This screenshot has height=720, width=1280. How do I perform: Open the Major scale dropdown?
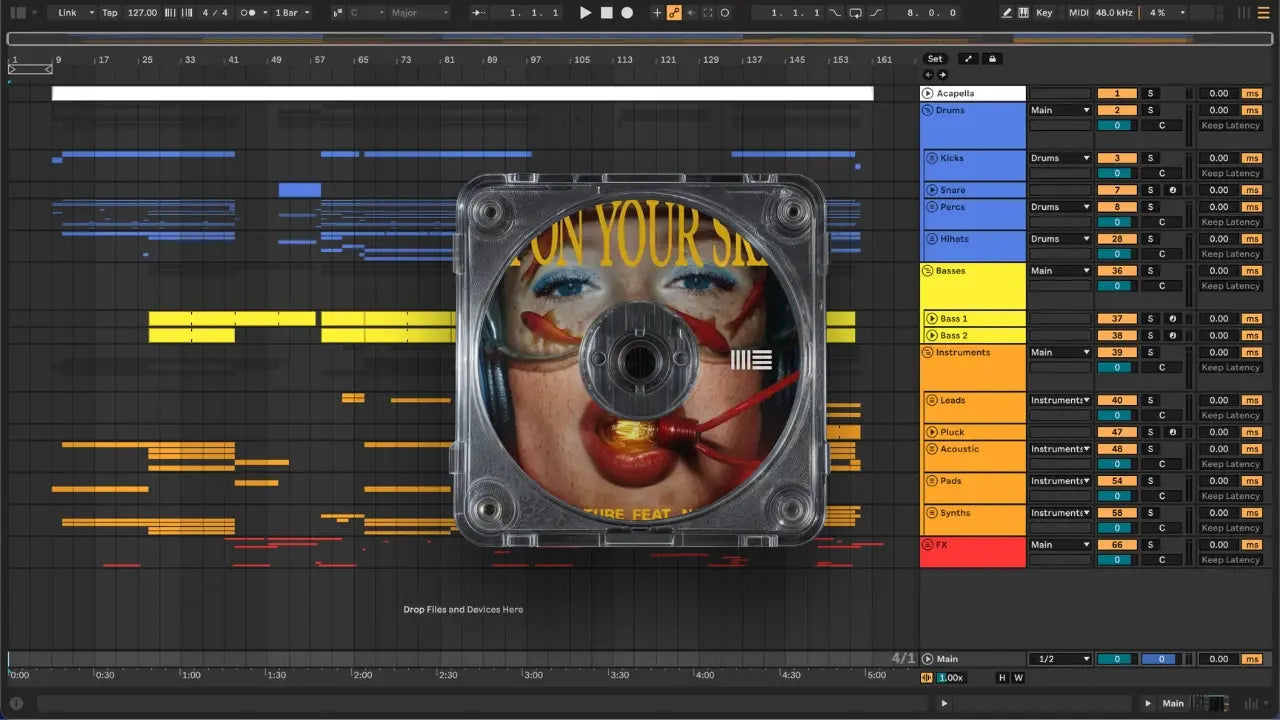[x=420, y=13]
